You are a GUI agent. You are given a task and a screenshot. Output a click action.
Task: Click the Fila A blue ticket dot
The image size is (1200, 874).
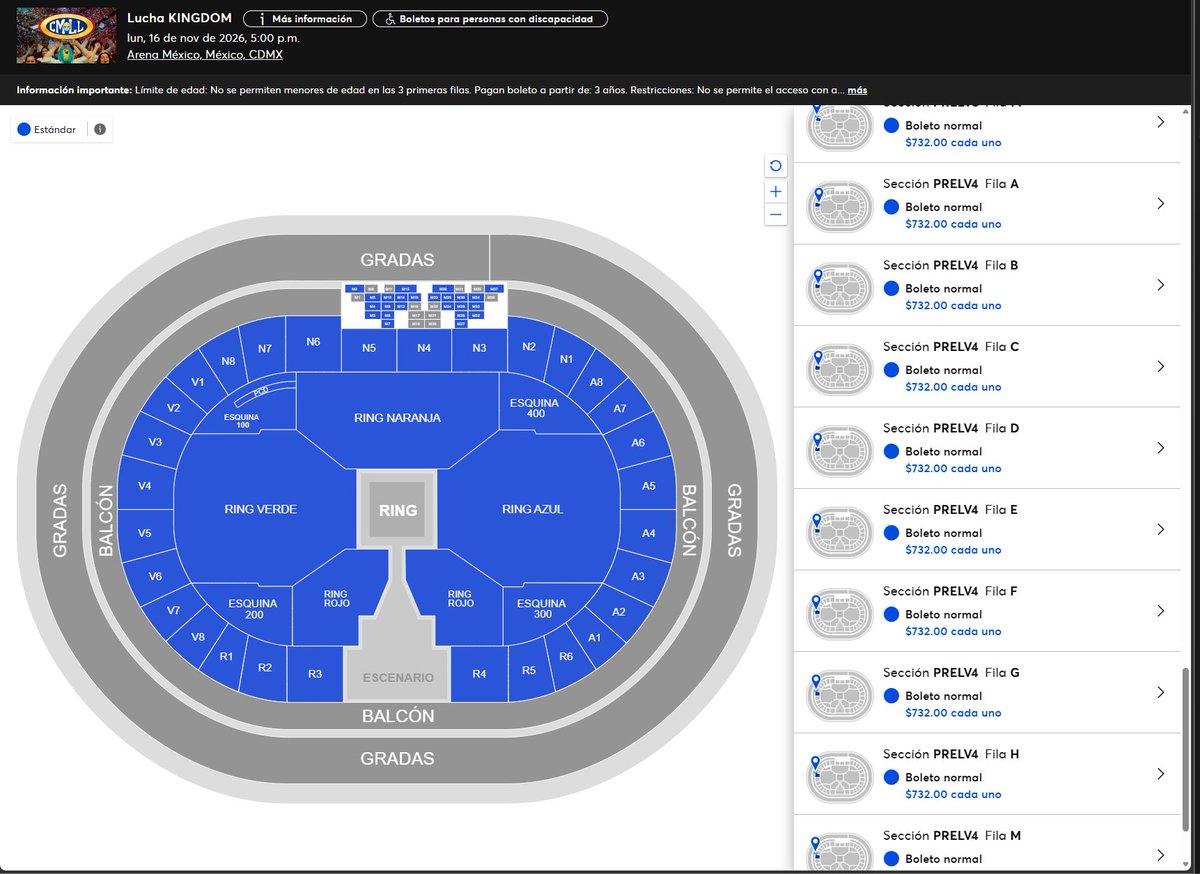tap(891, 207)
